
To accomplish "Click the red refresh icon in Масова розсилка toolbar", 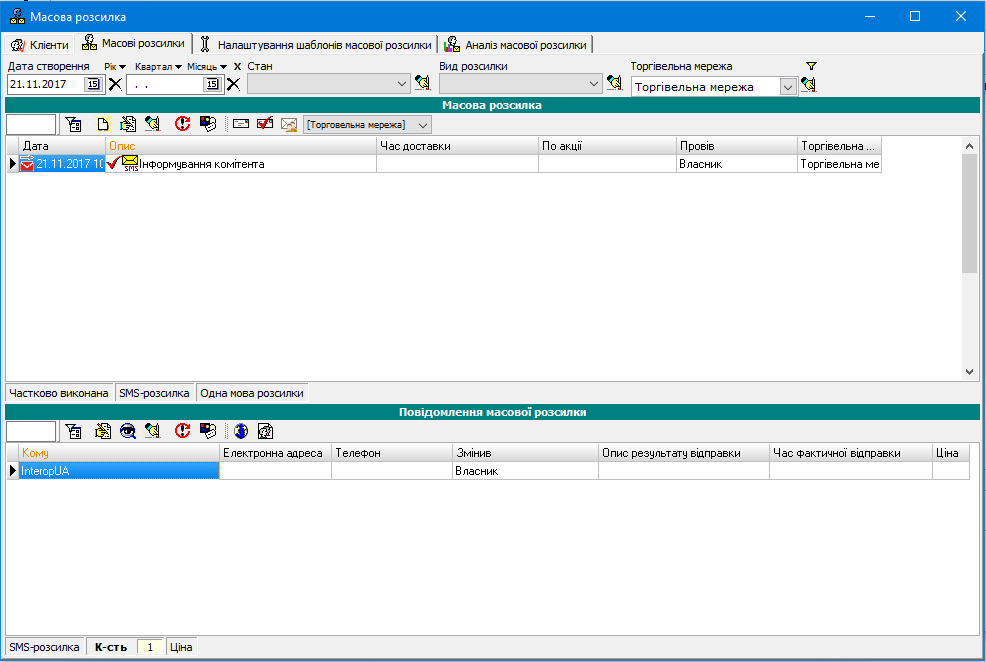I will coord(182,125).
